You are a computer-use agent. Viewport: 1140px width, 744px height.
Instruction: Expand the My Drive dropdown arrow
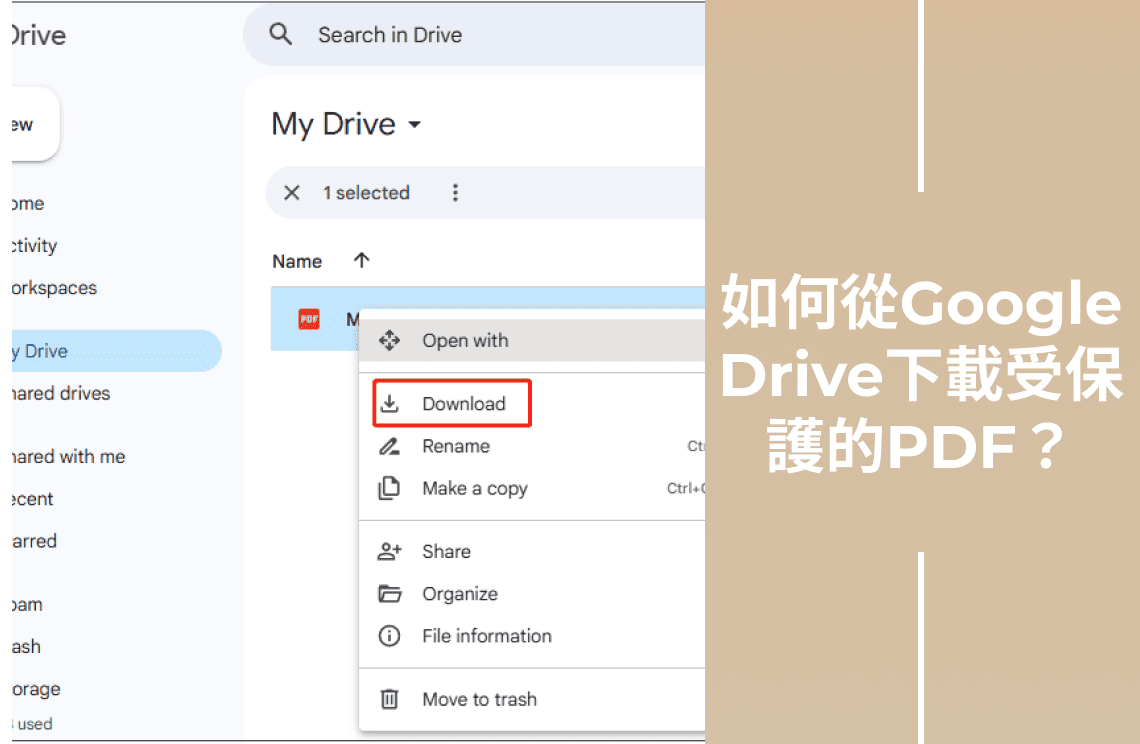click(x=414, y=124)
